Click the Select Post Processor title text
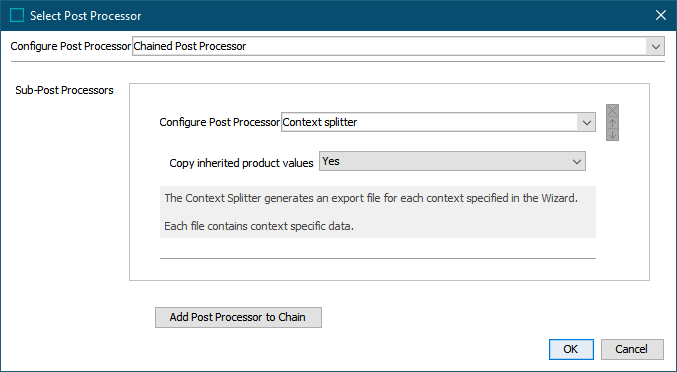Image resolution: width=677 pixels, height=372 pixels. pyautogui.click(x=85, y=16)
